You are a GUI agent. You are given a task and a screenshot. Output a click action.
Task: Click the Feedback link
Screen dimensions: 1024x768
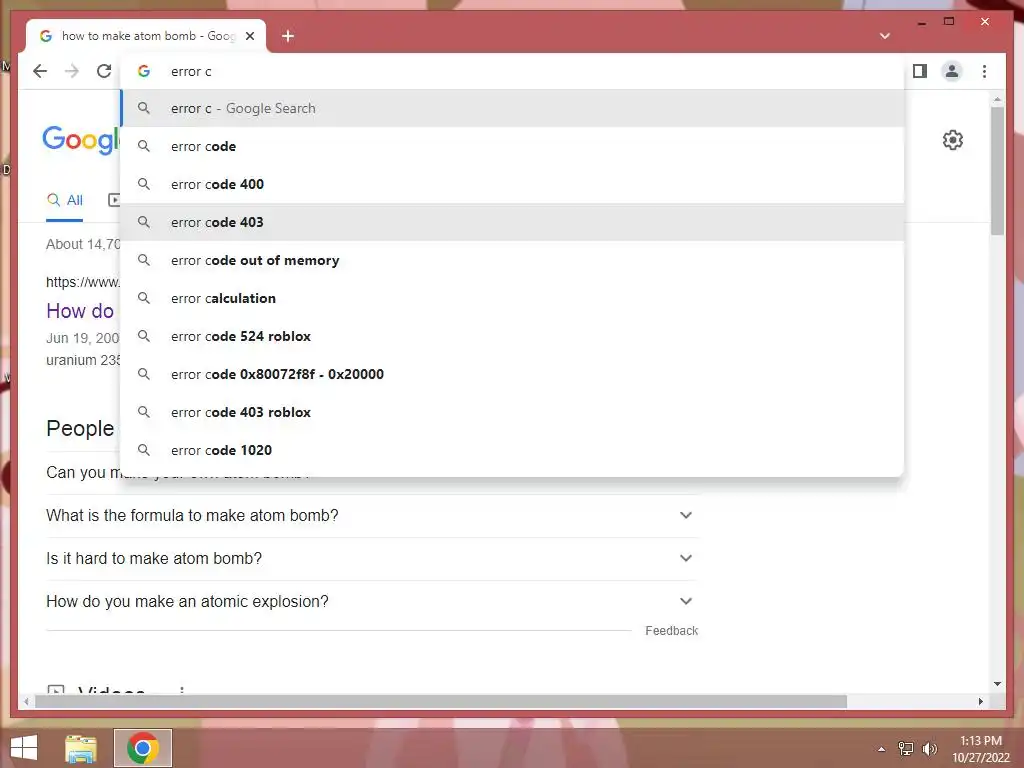(x=671, y=631)
